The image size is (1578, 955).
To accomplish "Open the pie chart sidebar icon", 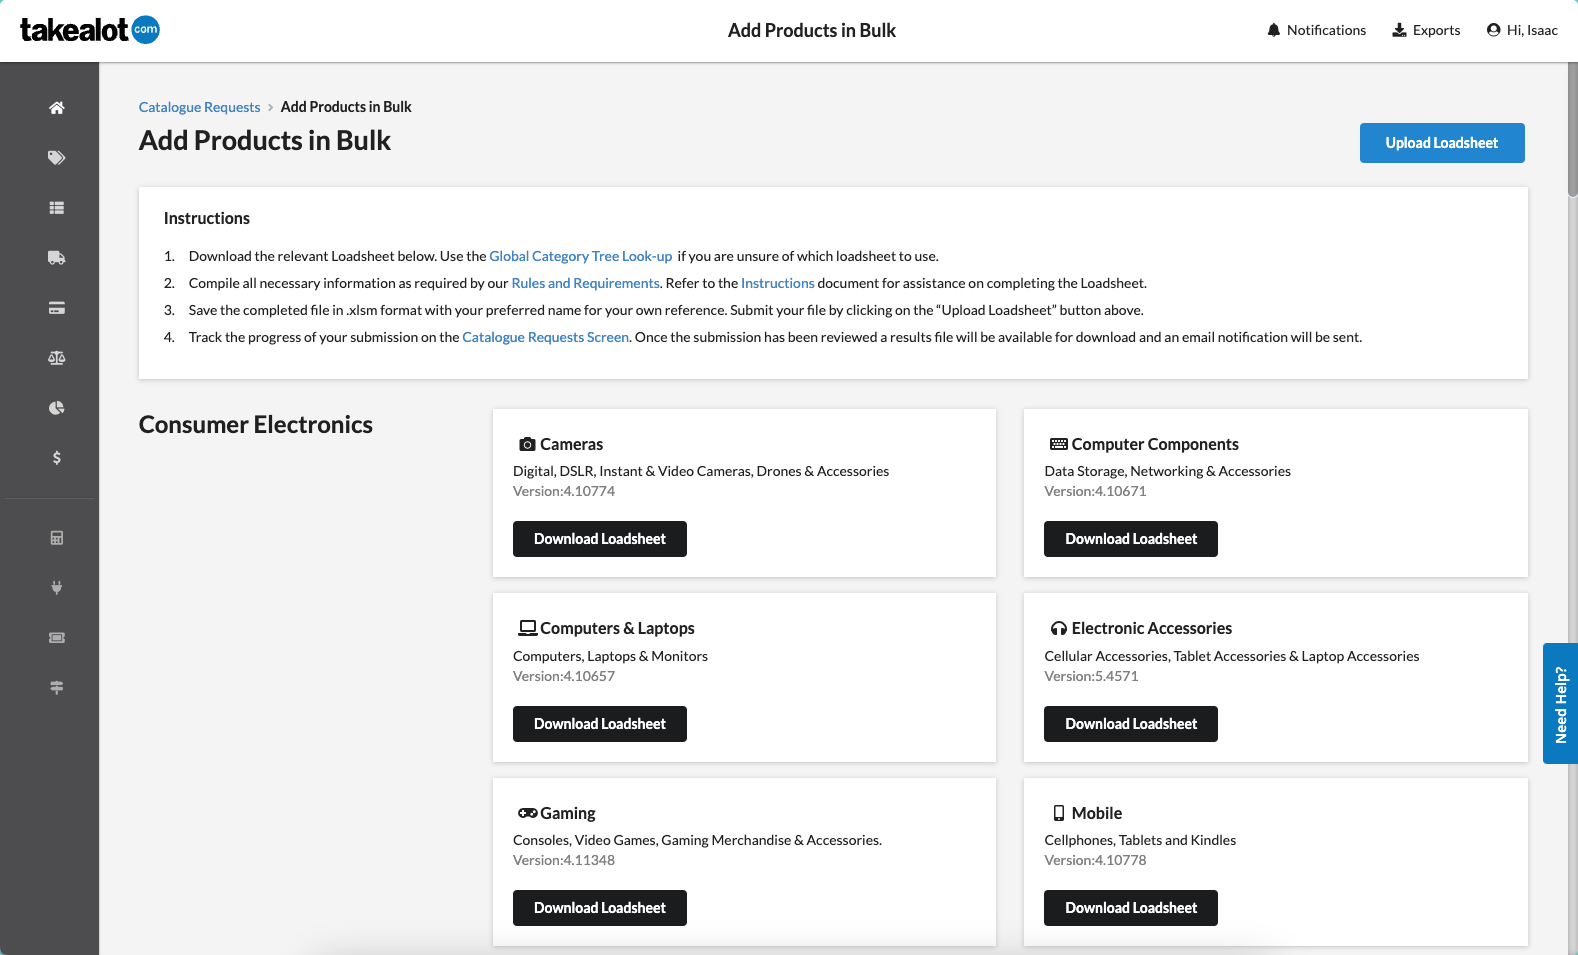I will [57, 408].
